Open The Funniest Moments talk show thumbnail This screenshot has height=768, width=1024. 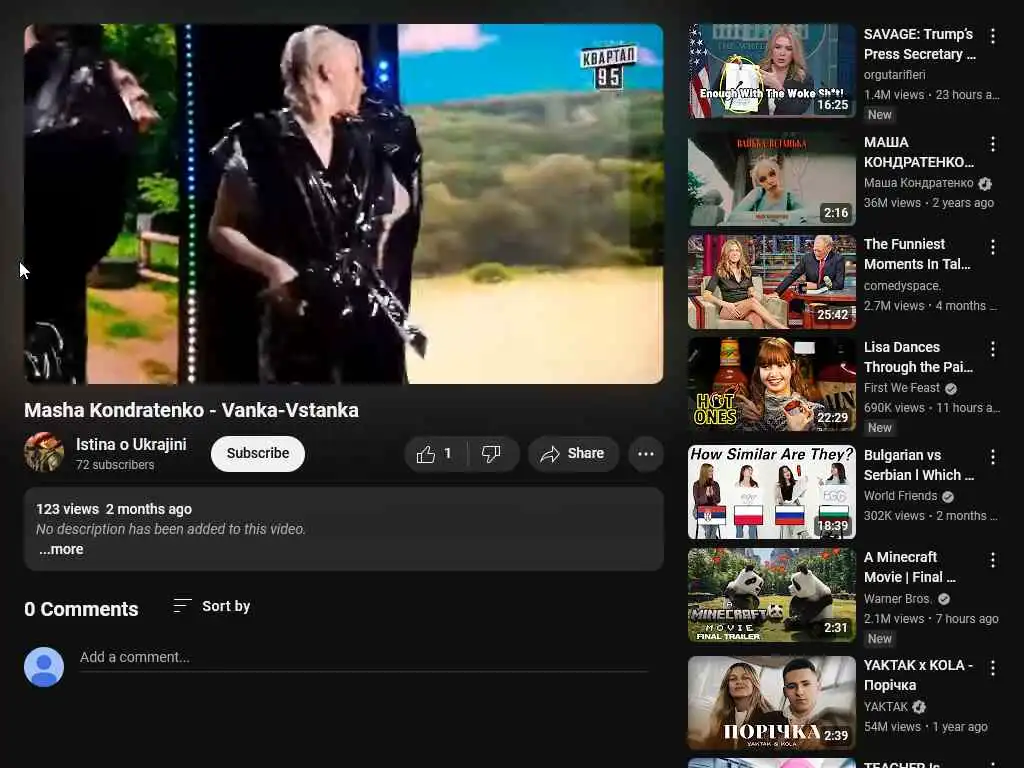click(771, 281)
